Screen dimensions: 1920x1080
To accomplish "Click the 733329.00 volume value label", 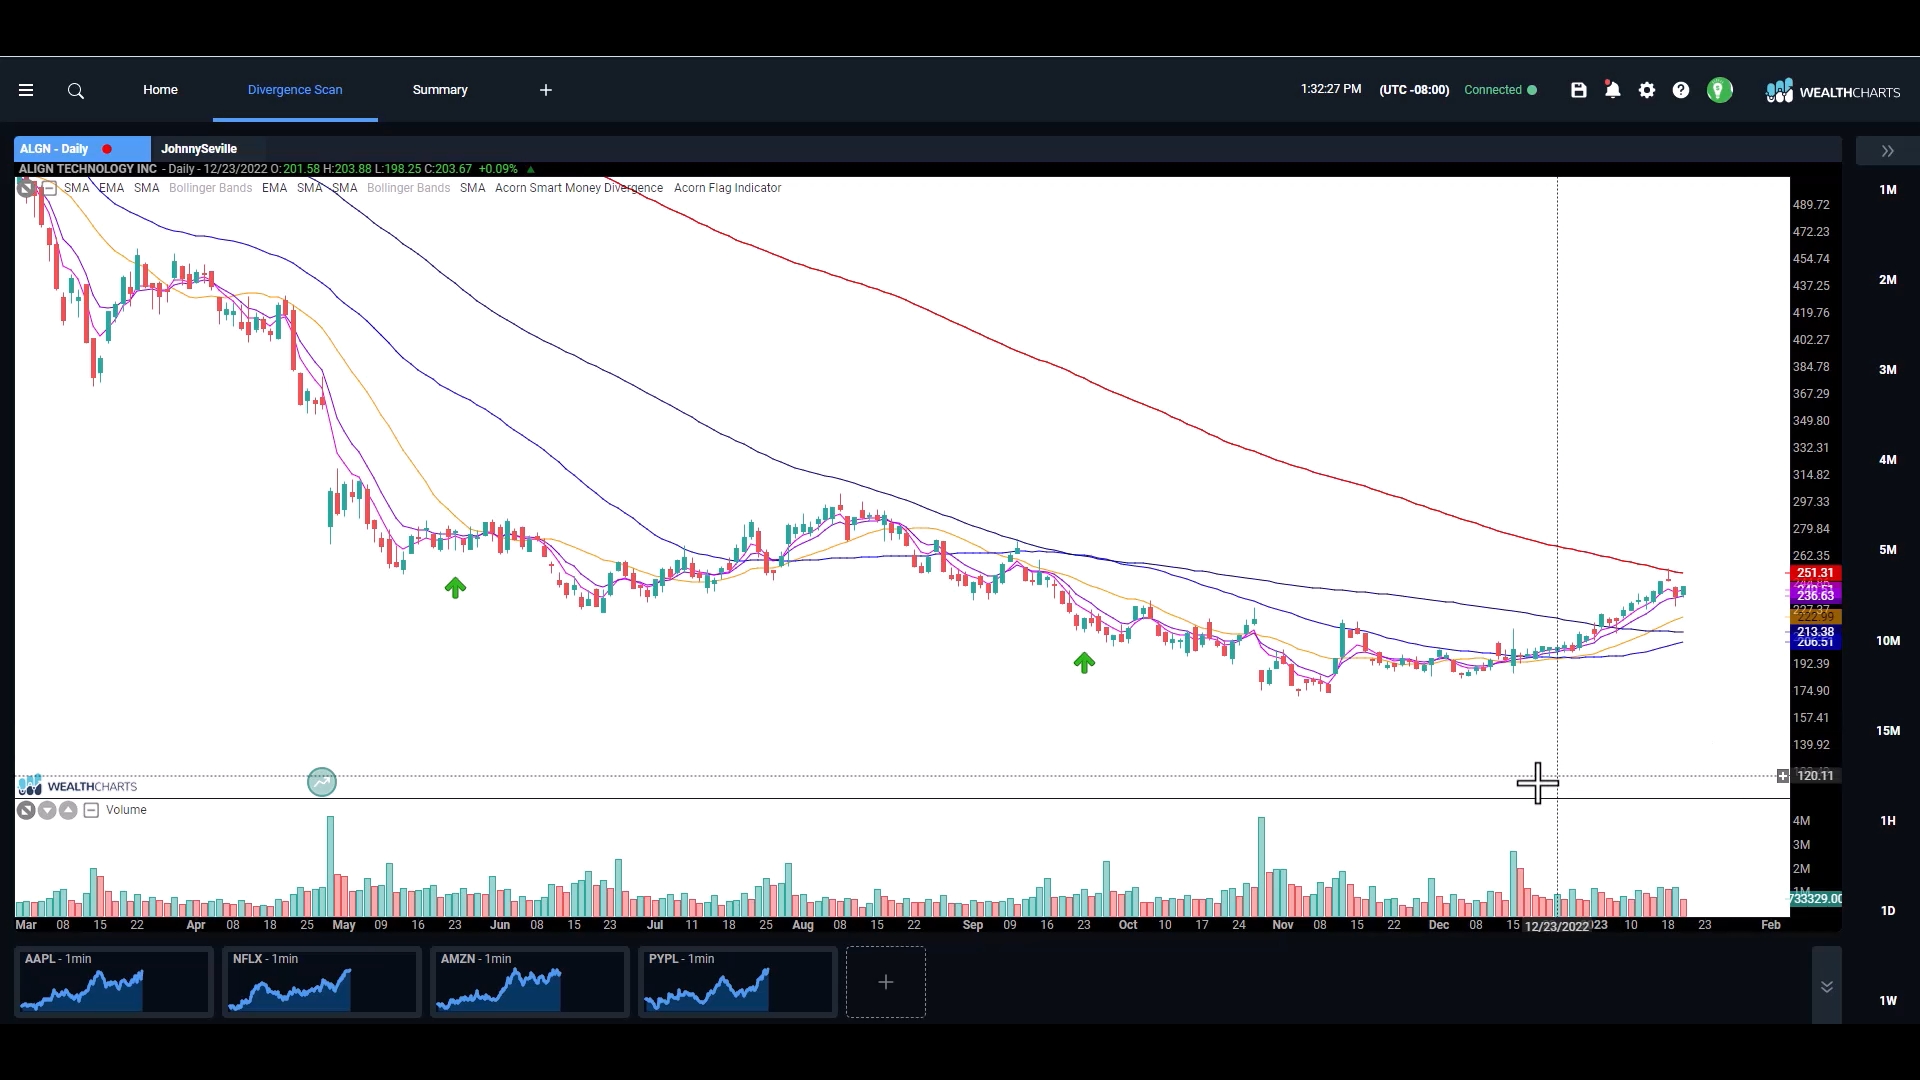I will (1815, 899).
